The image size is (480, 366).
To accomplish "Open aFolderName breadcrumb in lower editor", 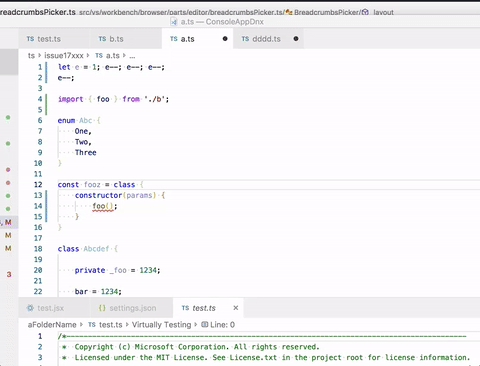I will click(x=52, y=325).
